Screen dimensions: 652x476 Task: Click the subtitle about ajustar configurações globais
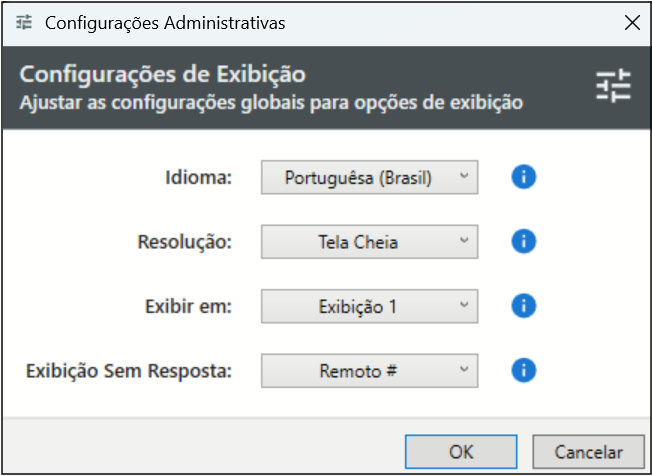(x=271, y=102)
